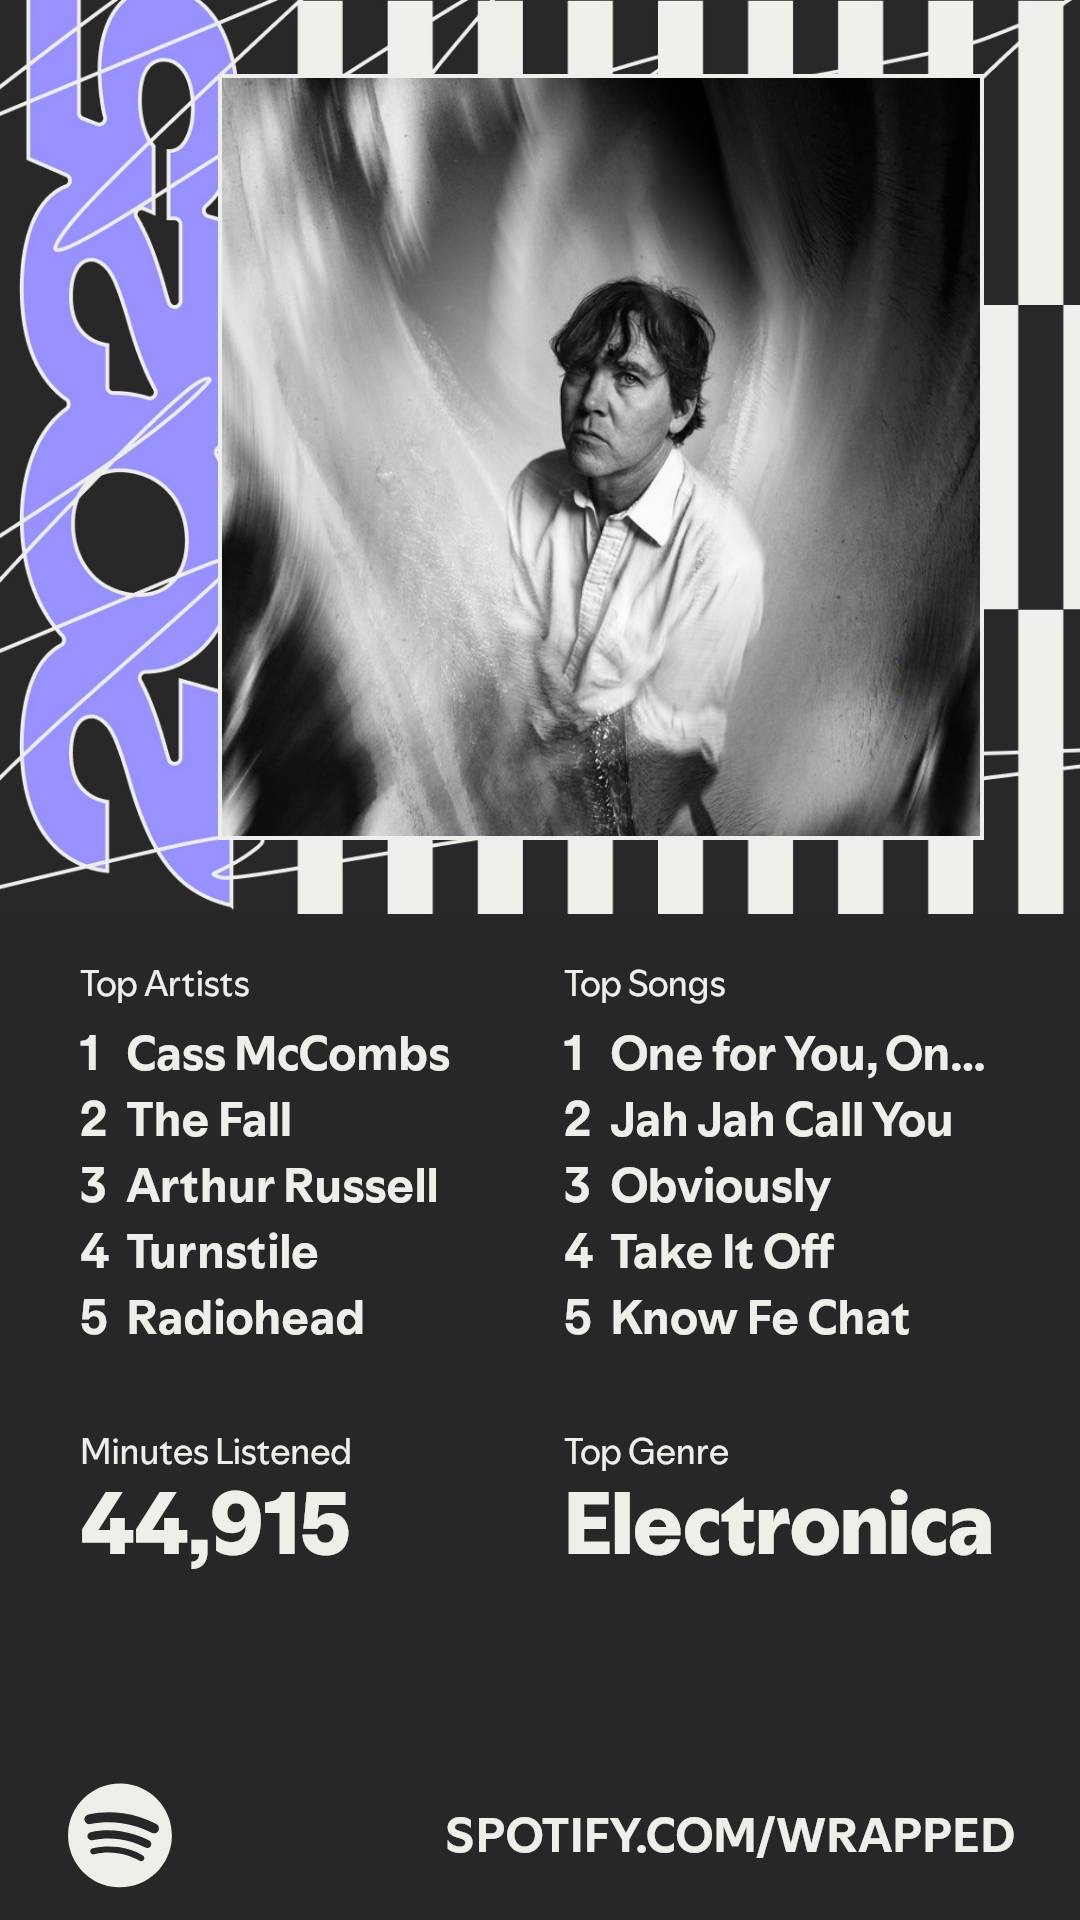The height and width of the screenshot is (1920, 1080).
Task: Select the song Know Fe Chat
Action: (760, 1318)
